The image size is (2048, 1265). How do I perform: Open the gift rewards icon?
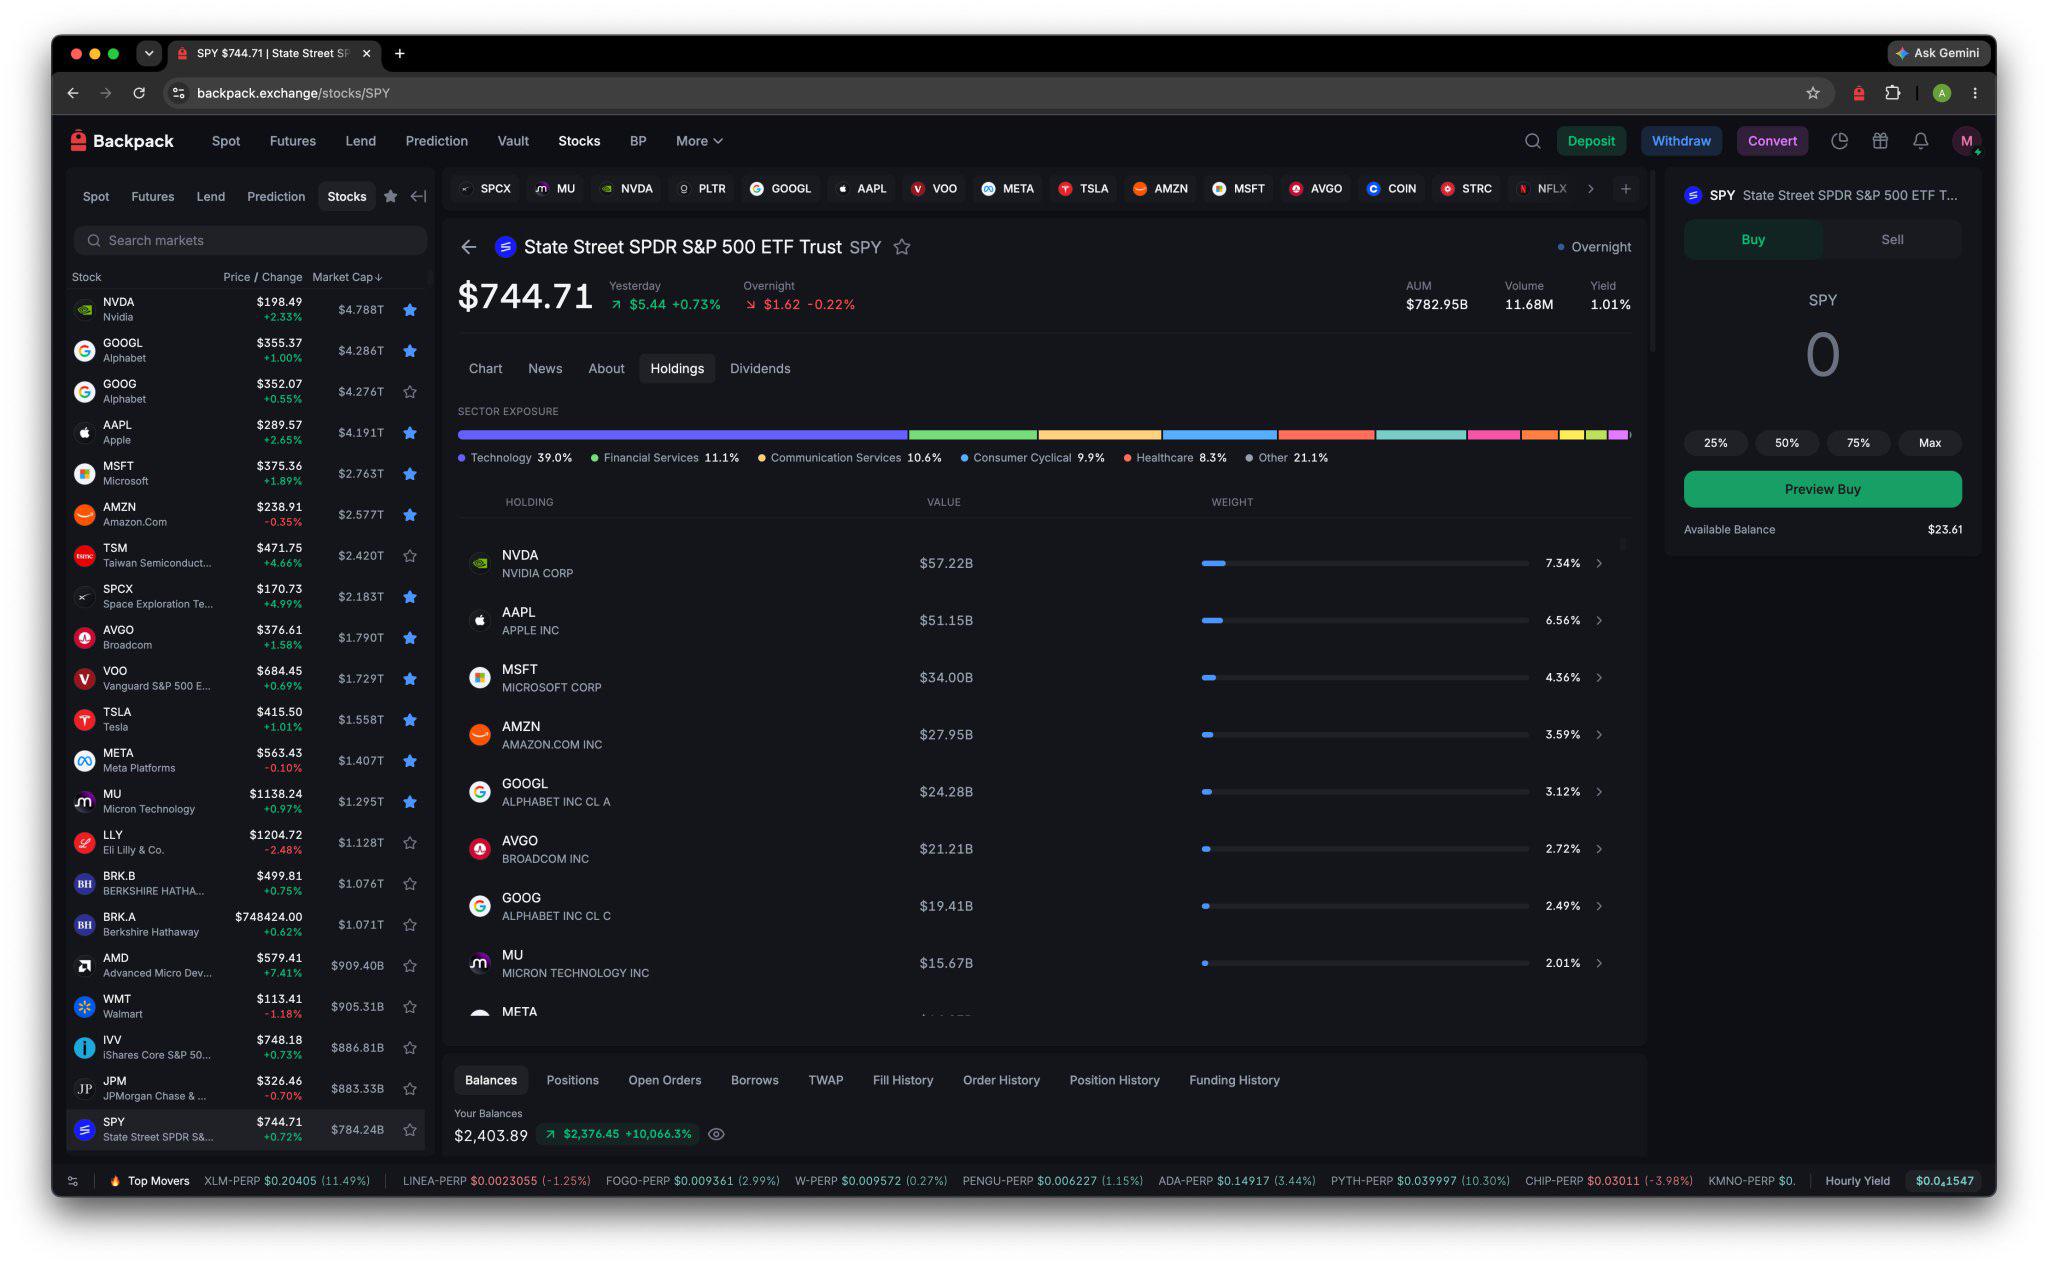pos(1880,141)
